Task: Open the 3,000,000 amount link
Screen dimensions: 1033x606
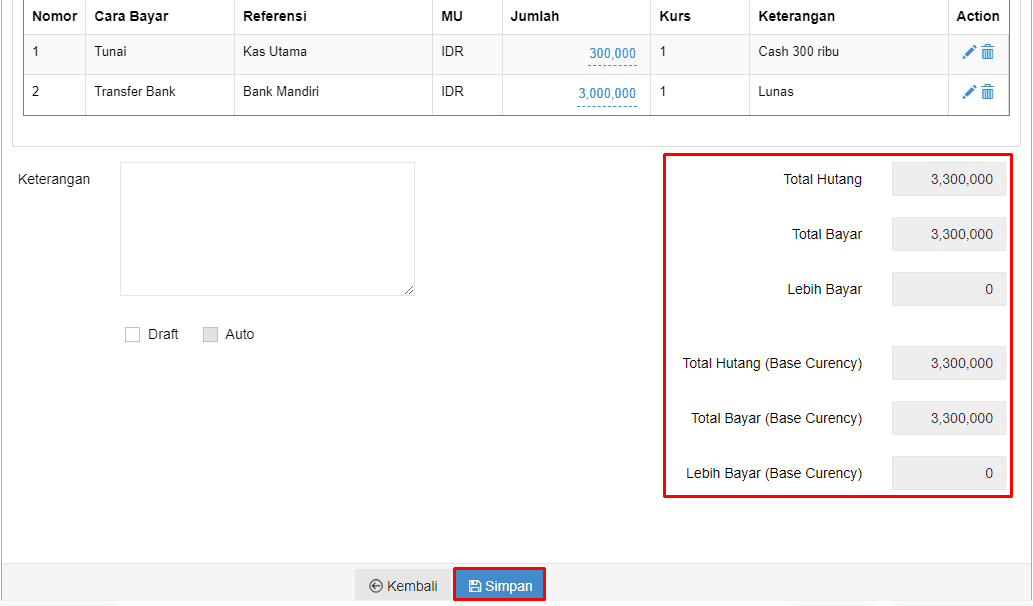Action: click(607, 94)
